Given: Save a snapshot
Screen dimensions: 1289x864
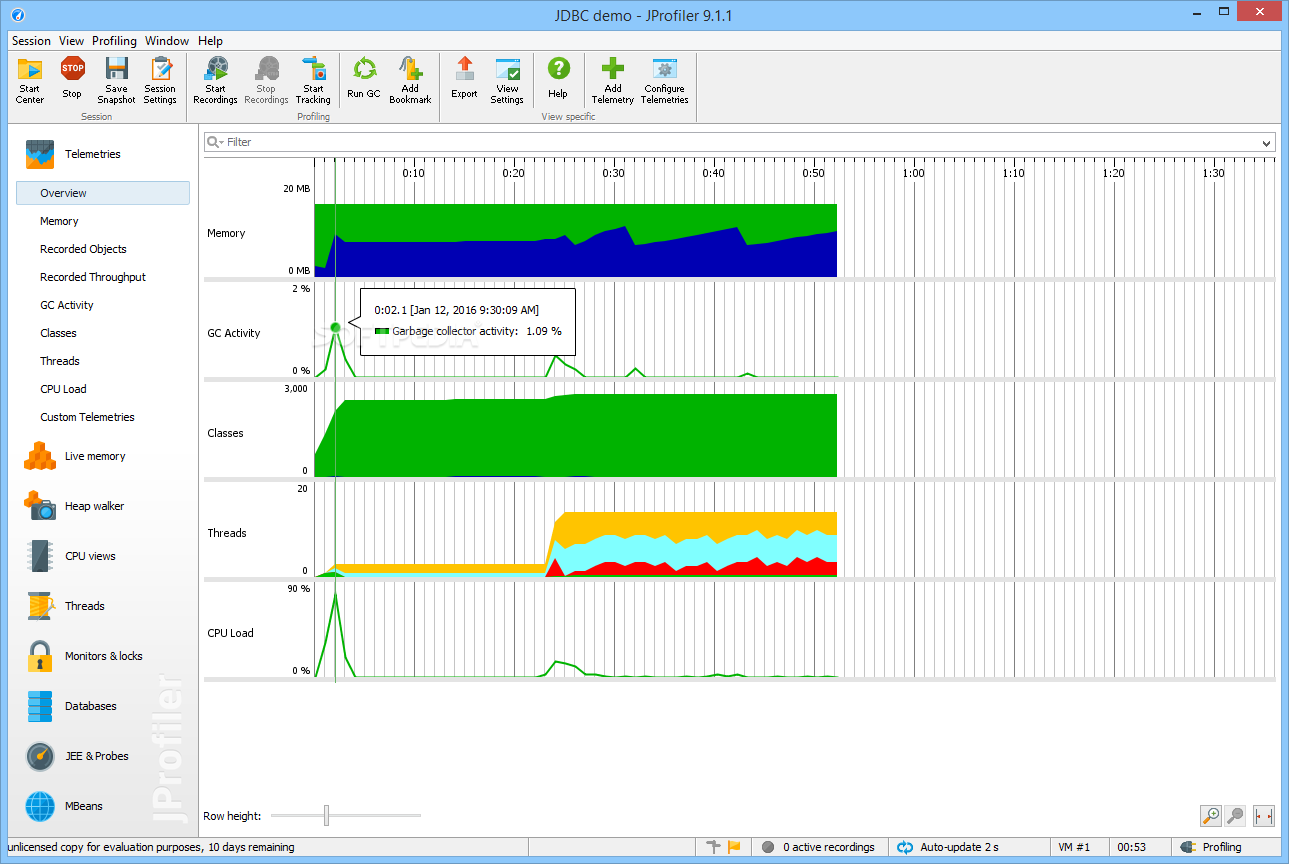Looking at the screenshot, I should pyautogui.click(x=116, y=80).
